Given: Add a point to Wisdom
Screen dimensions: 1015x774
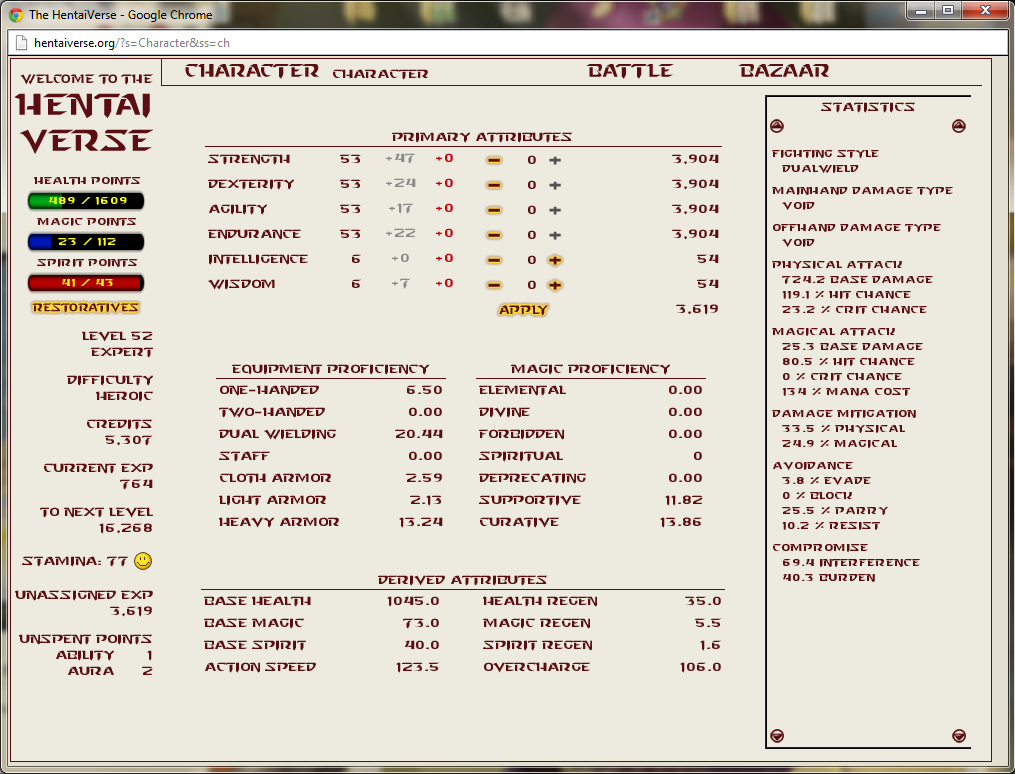Looking at the screenshot, I should tap(555, 285).
